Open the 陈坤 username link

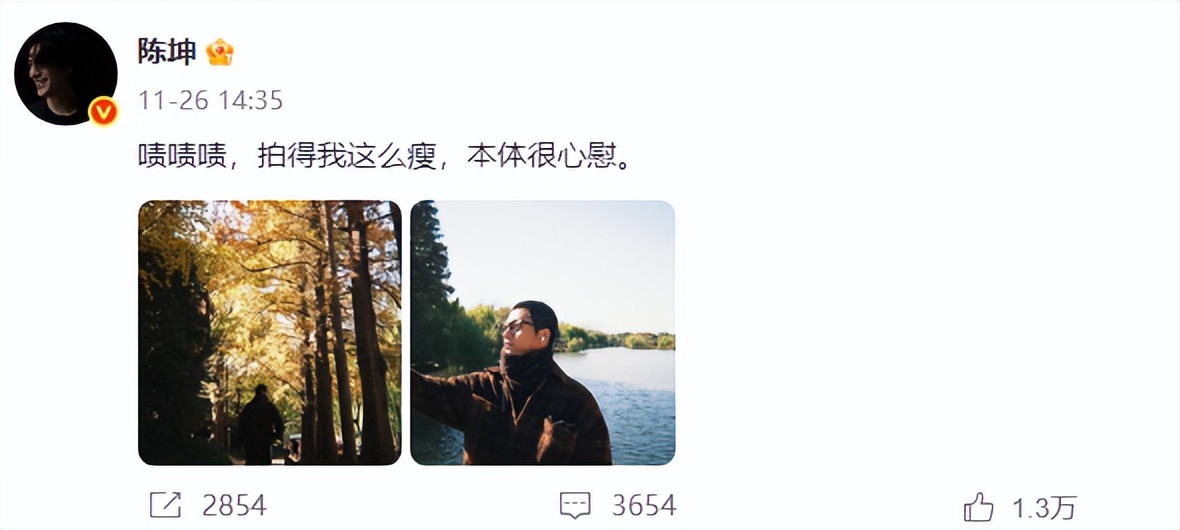click(x=166, y=52)
